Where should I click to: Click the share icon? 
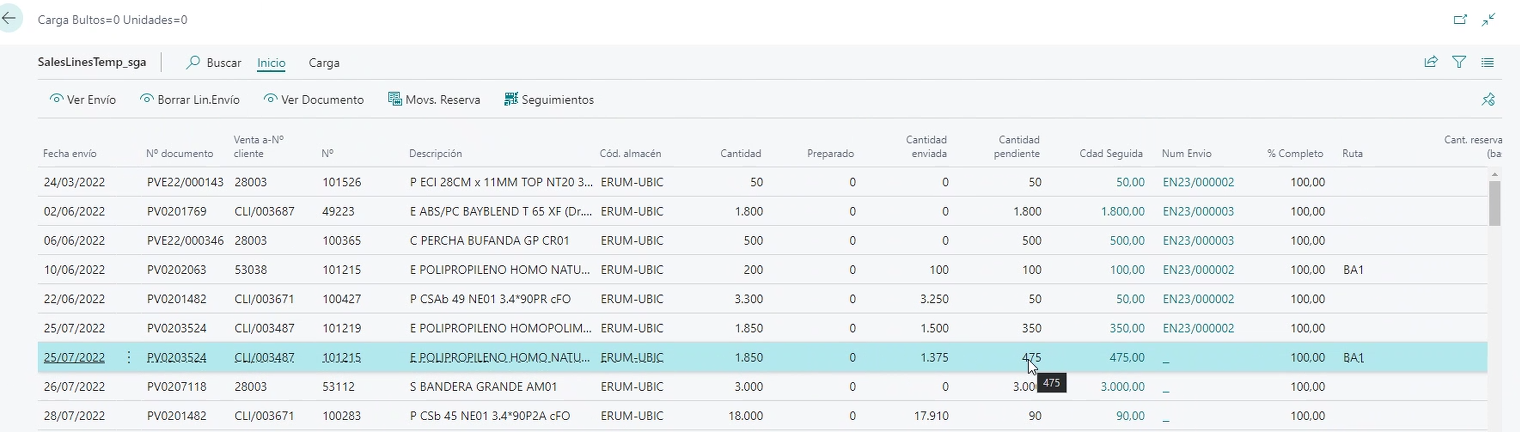pyautogui.click(x=1431, y=62)
